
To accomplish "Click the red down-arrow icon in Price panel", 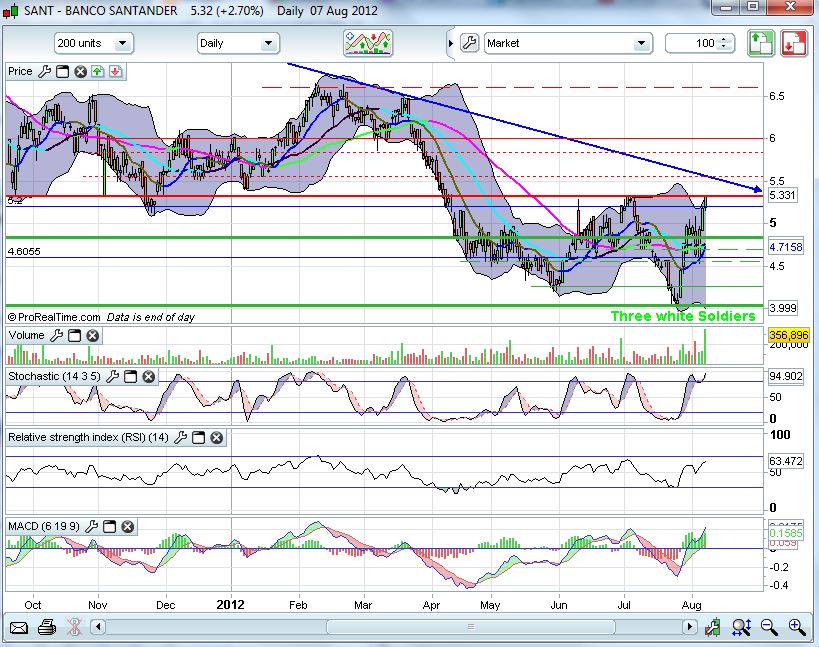I will coord(115,72).
